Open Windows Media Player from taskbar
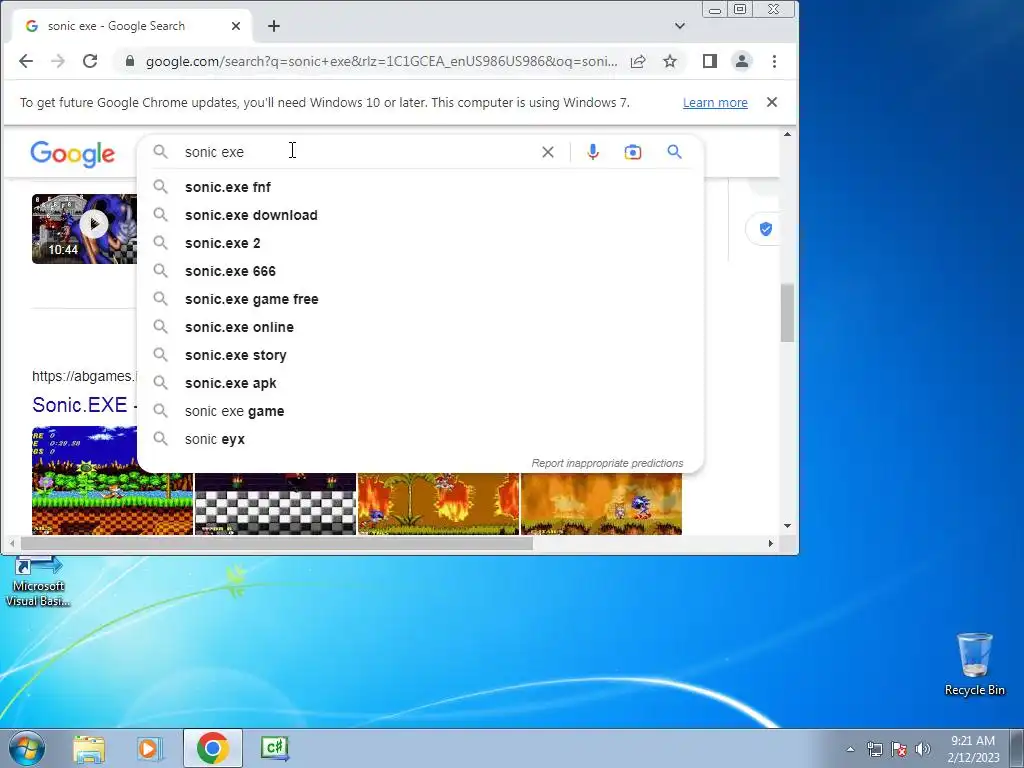The height and width of the screenshot is (768, 1024). coord(150,748)
